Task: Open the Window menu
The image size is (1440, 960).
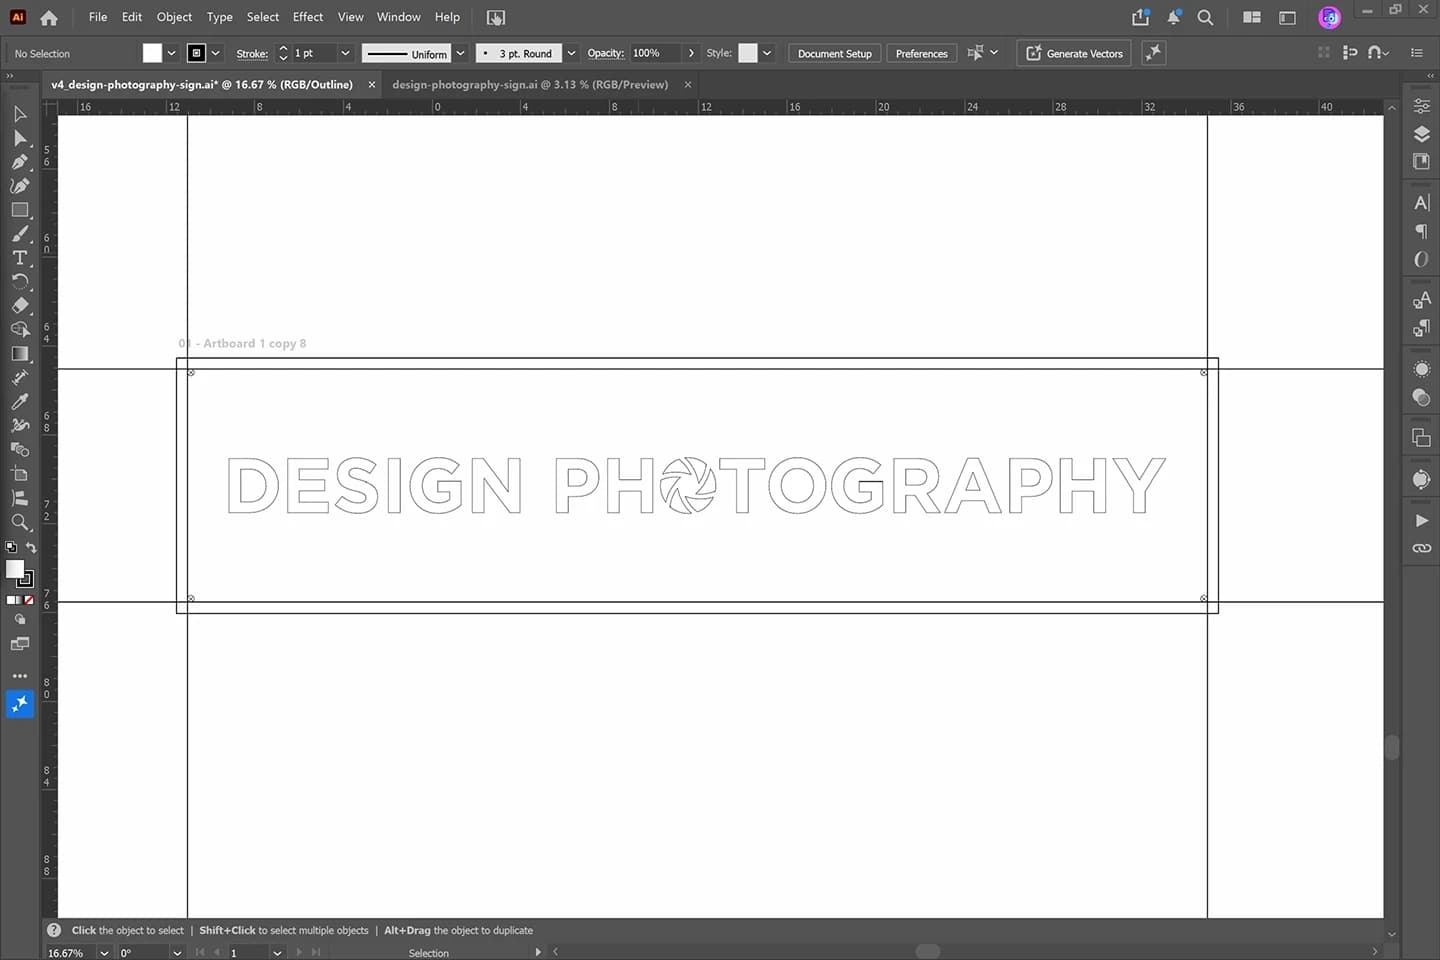Action: [x=399, y=17]
